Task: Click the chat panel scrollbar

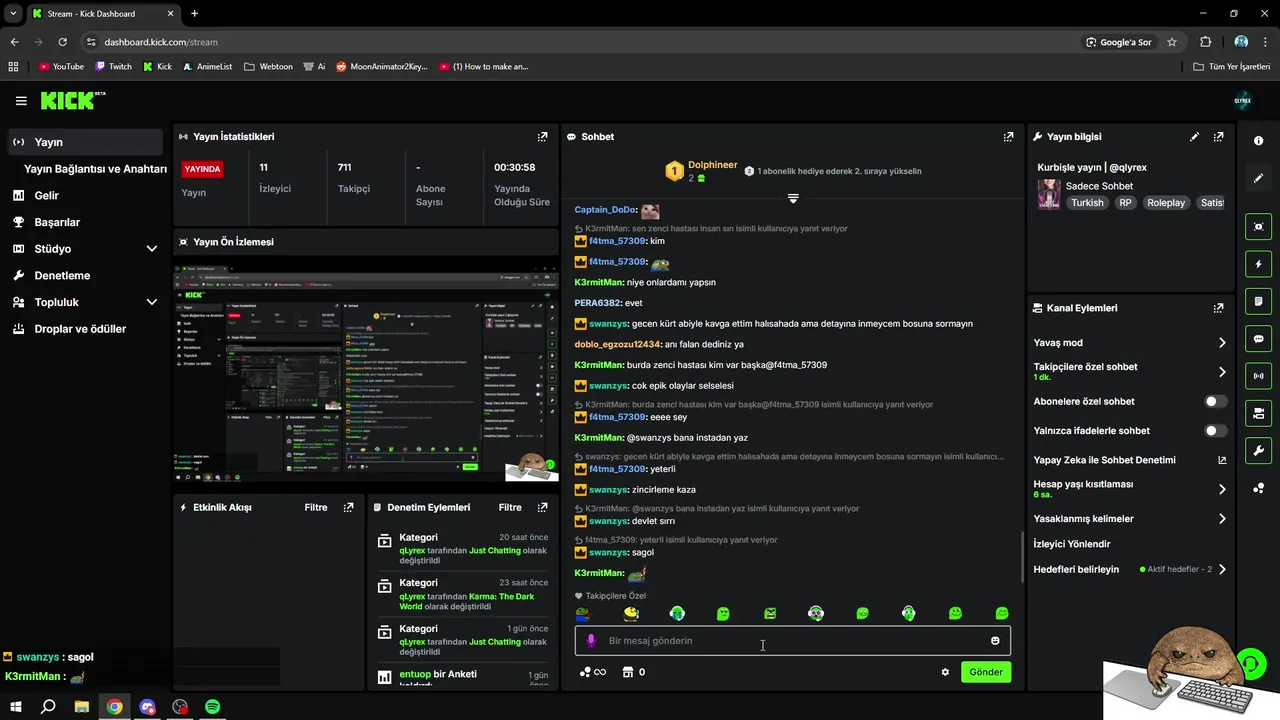Action: pyautogui.click(x=1020, y=558)
